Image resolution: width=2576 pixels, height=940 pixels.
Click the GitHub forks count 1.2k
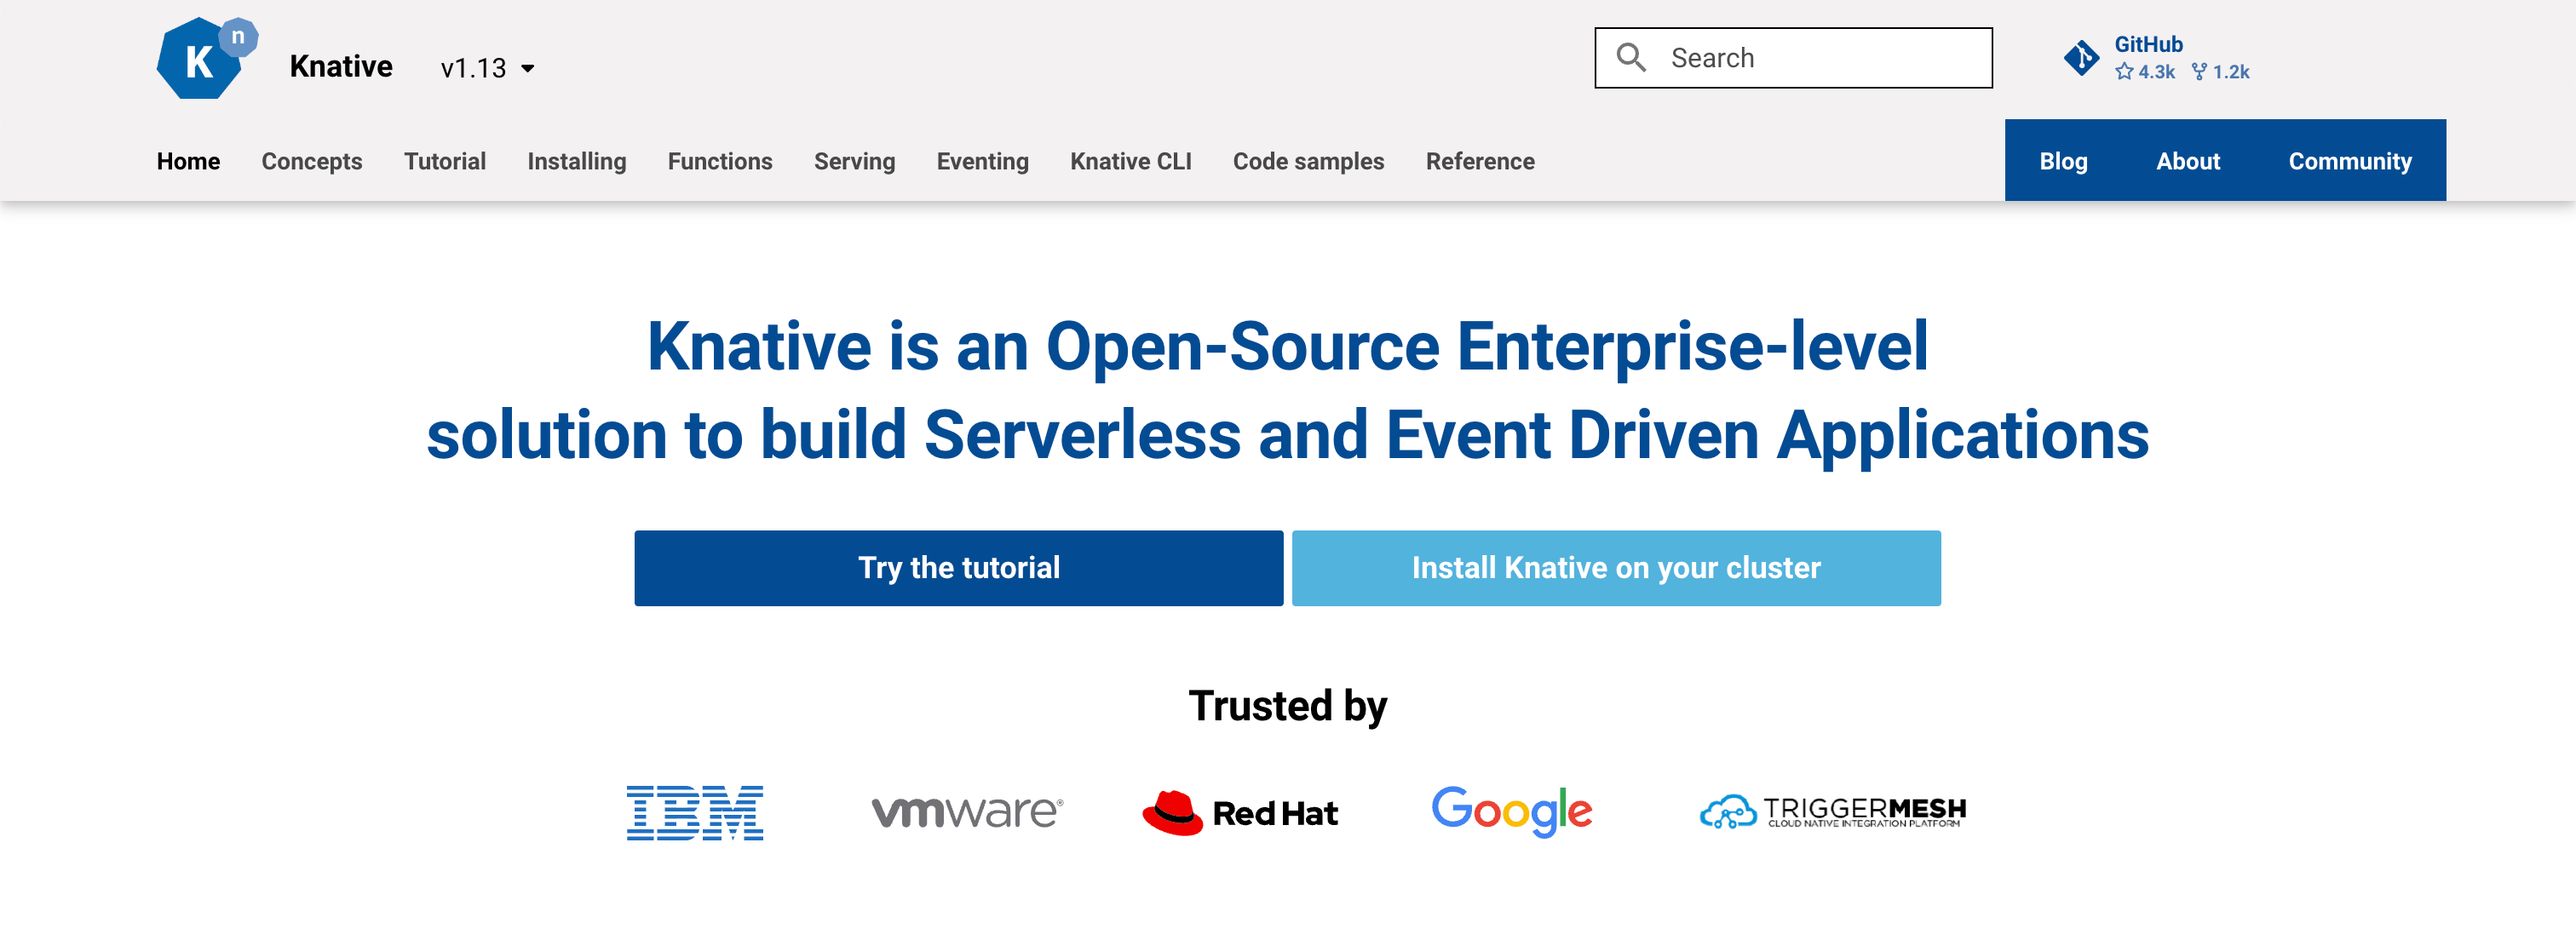click(x=2220, y=72)
